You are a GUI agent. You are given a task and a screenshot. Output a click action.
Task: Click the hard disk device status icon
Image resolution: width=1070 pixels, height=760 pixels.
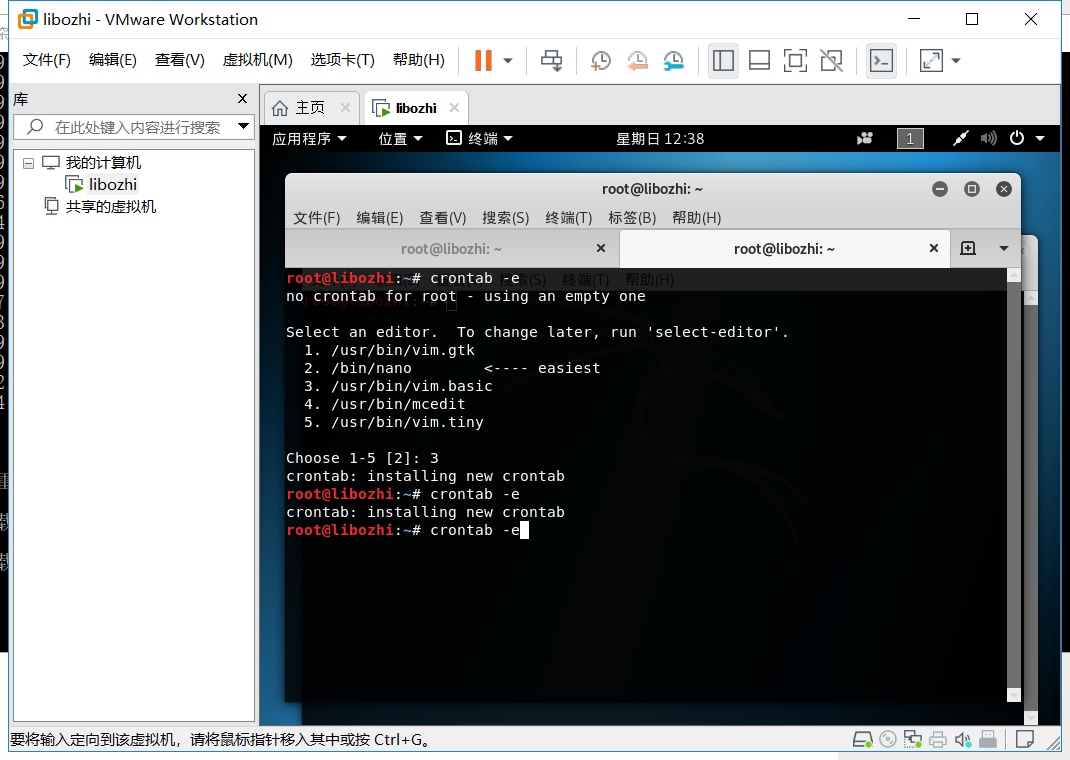tap(863, 739)
